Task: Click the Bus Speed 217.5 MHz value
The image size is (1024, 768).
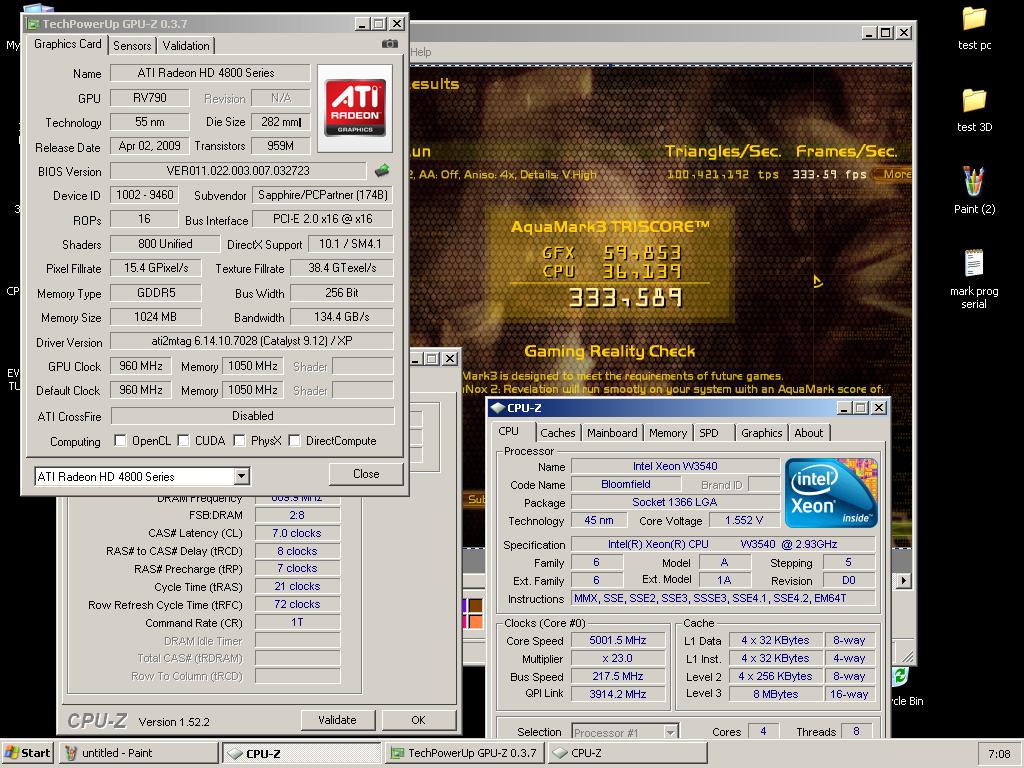Action: (x=618, y=677)
